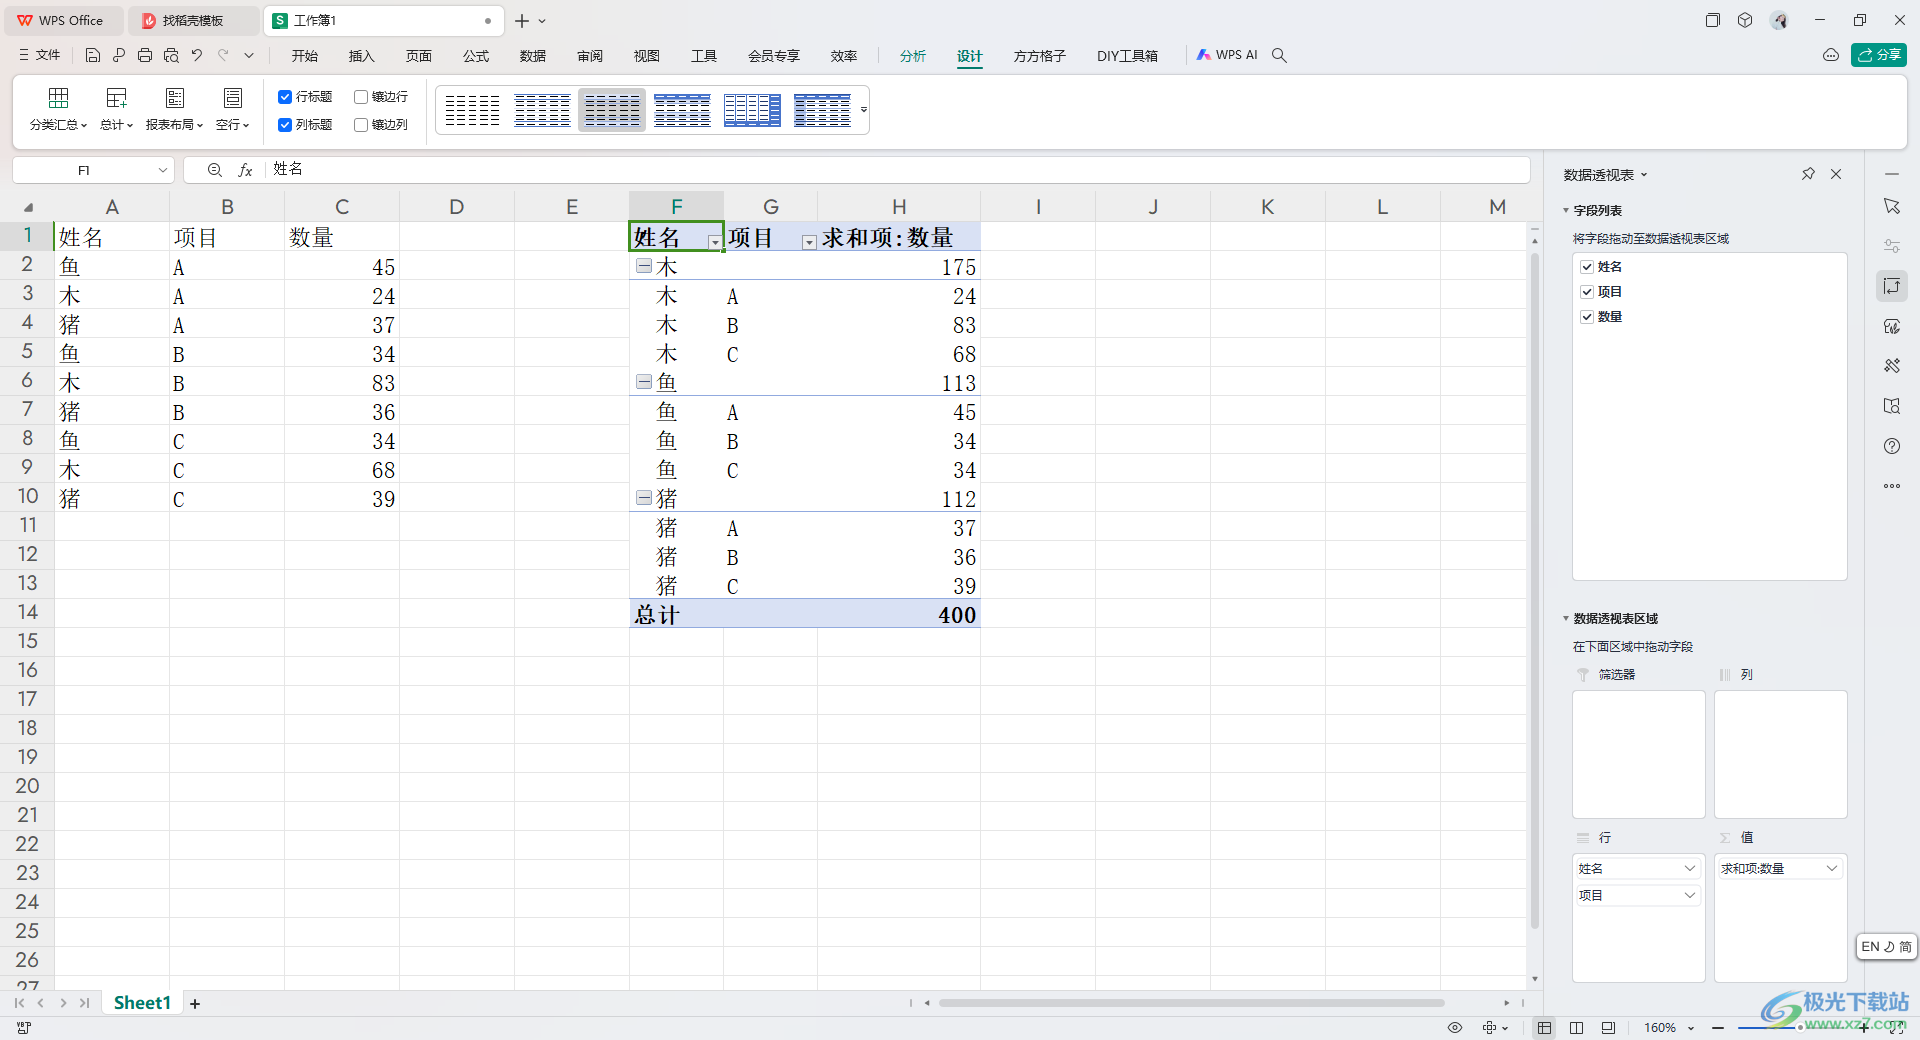Collapse the 字段列表 section
The width and height of the screenshot is (1920, 1040).
coord(1566,211)
